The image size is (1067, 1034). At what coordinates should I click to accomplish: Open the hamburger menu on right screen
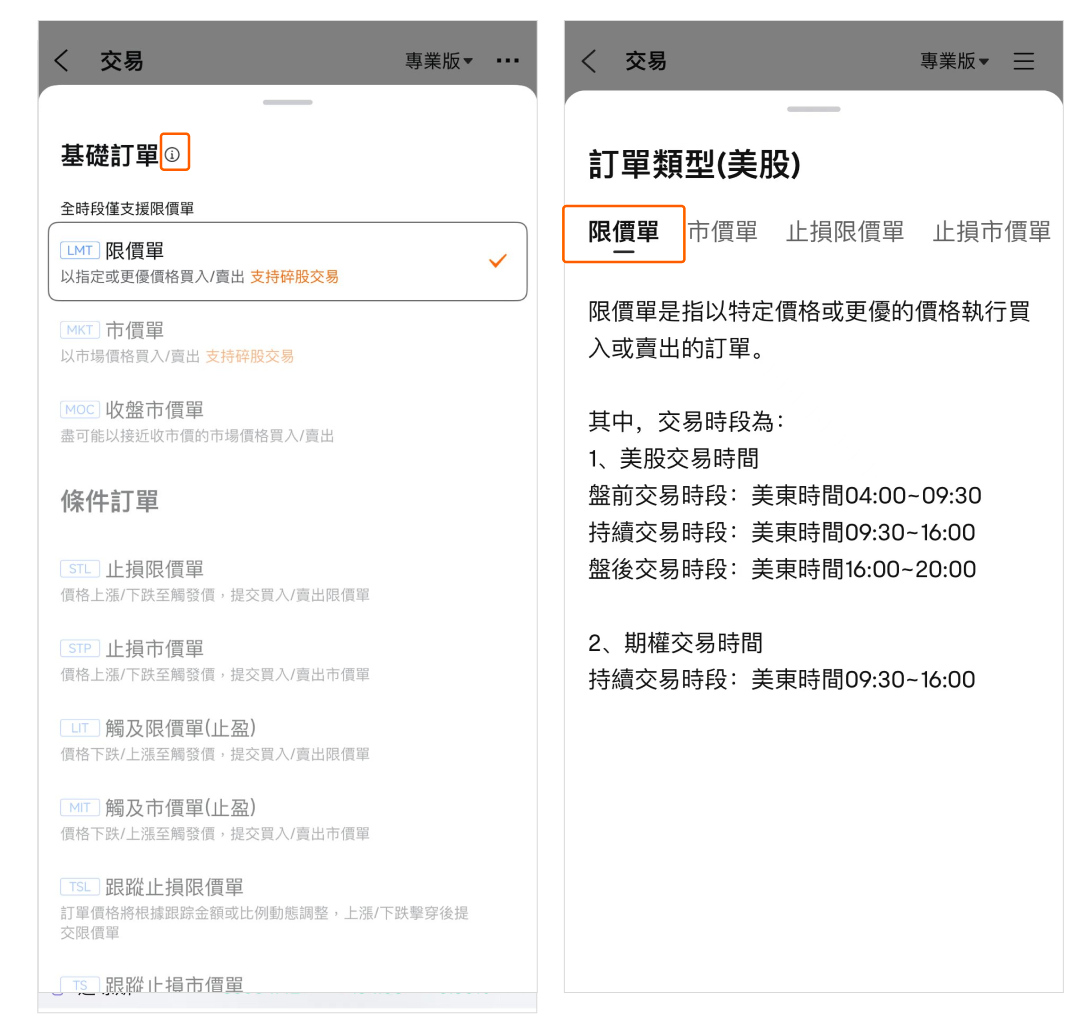[x=1023, y=61]
